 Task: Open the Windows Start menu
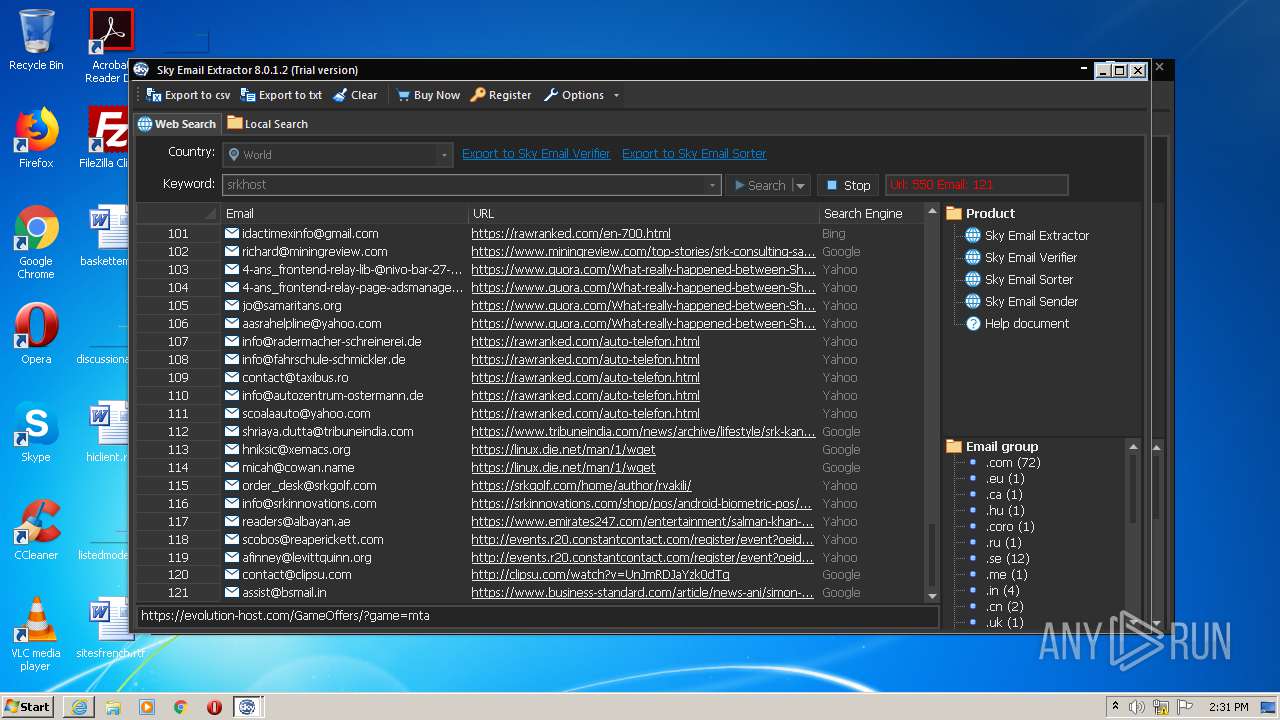click(x=27, y=706)
